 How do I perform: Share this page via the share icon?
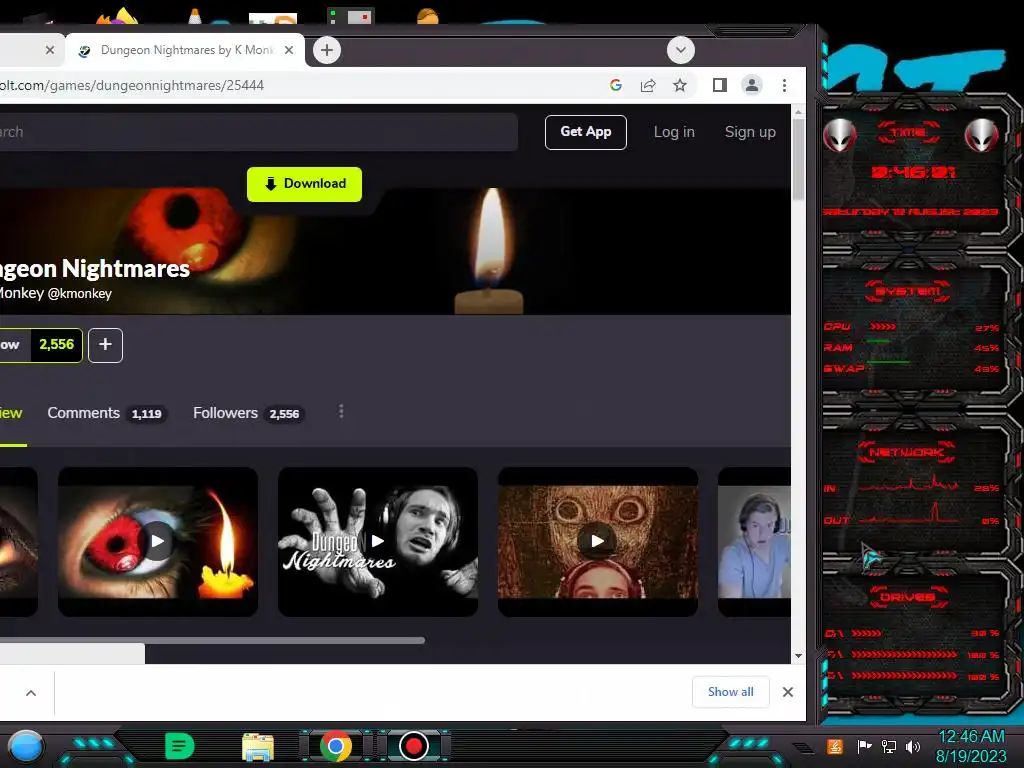coord(648,86)
